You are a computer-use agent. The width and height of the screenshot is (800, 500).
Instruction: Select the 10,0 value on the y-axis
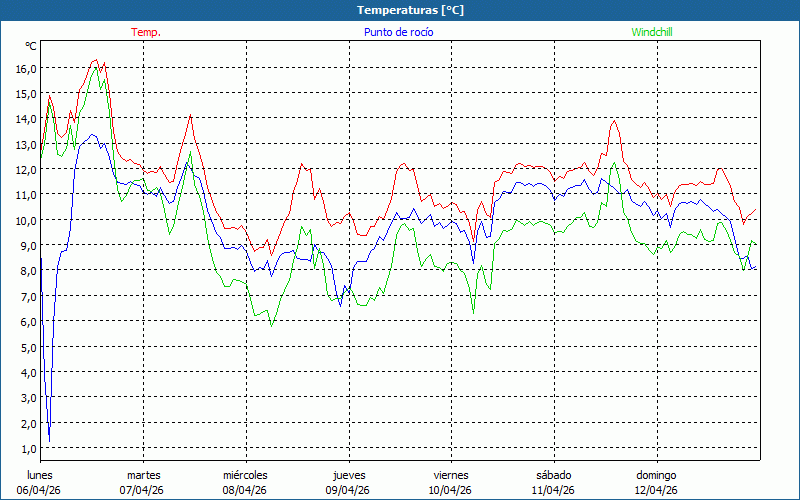click(26, 220)
